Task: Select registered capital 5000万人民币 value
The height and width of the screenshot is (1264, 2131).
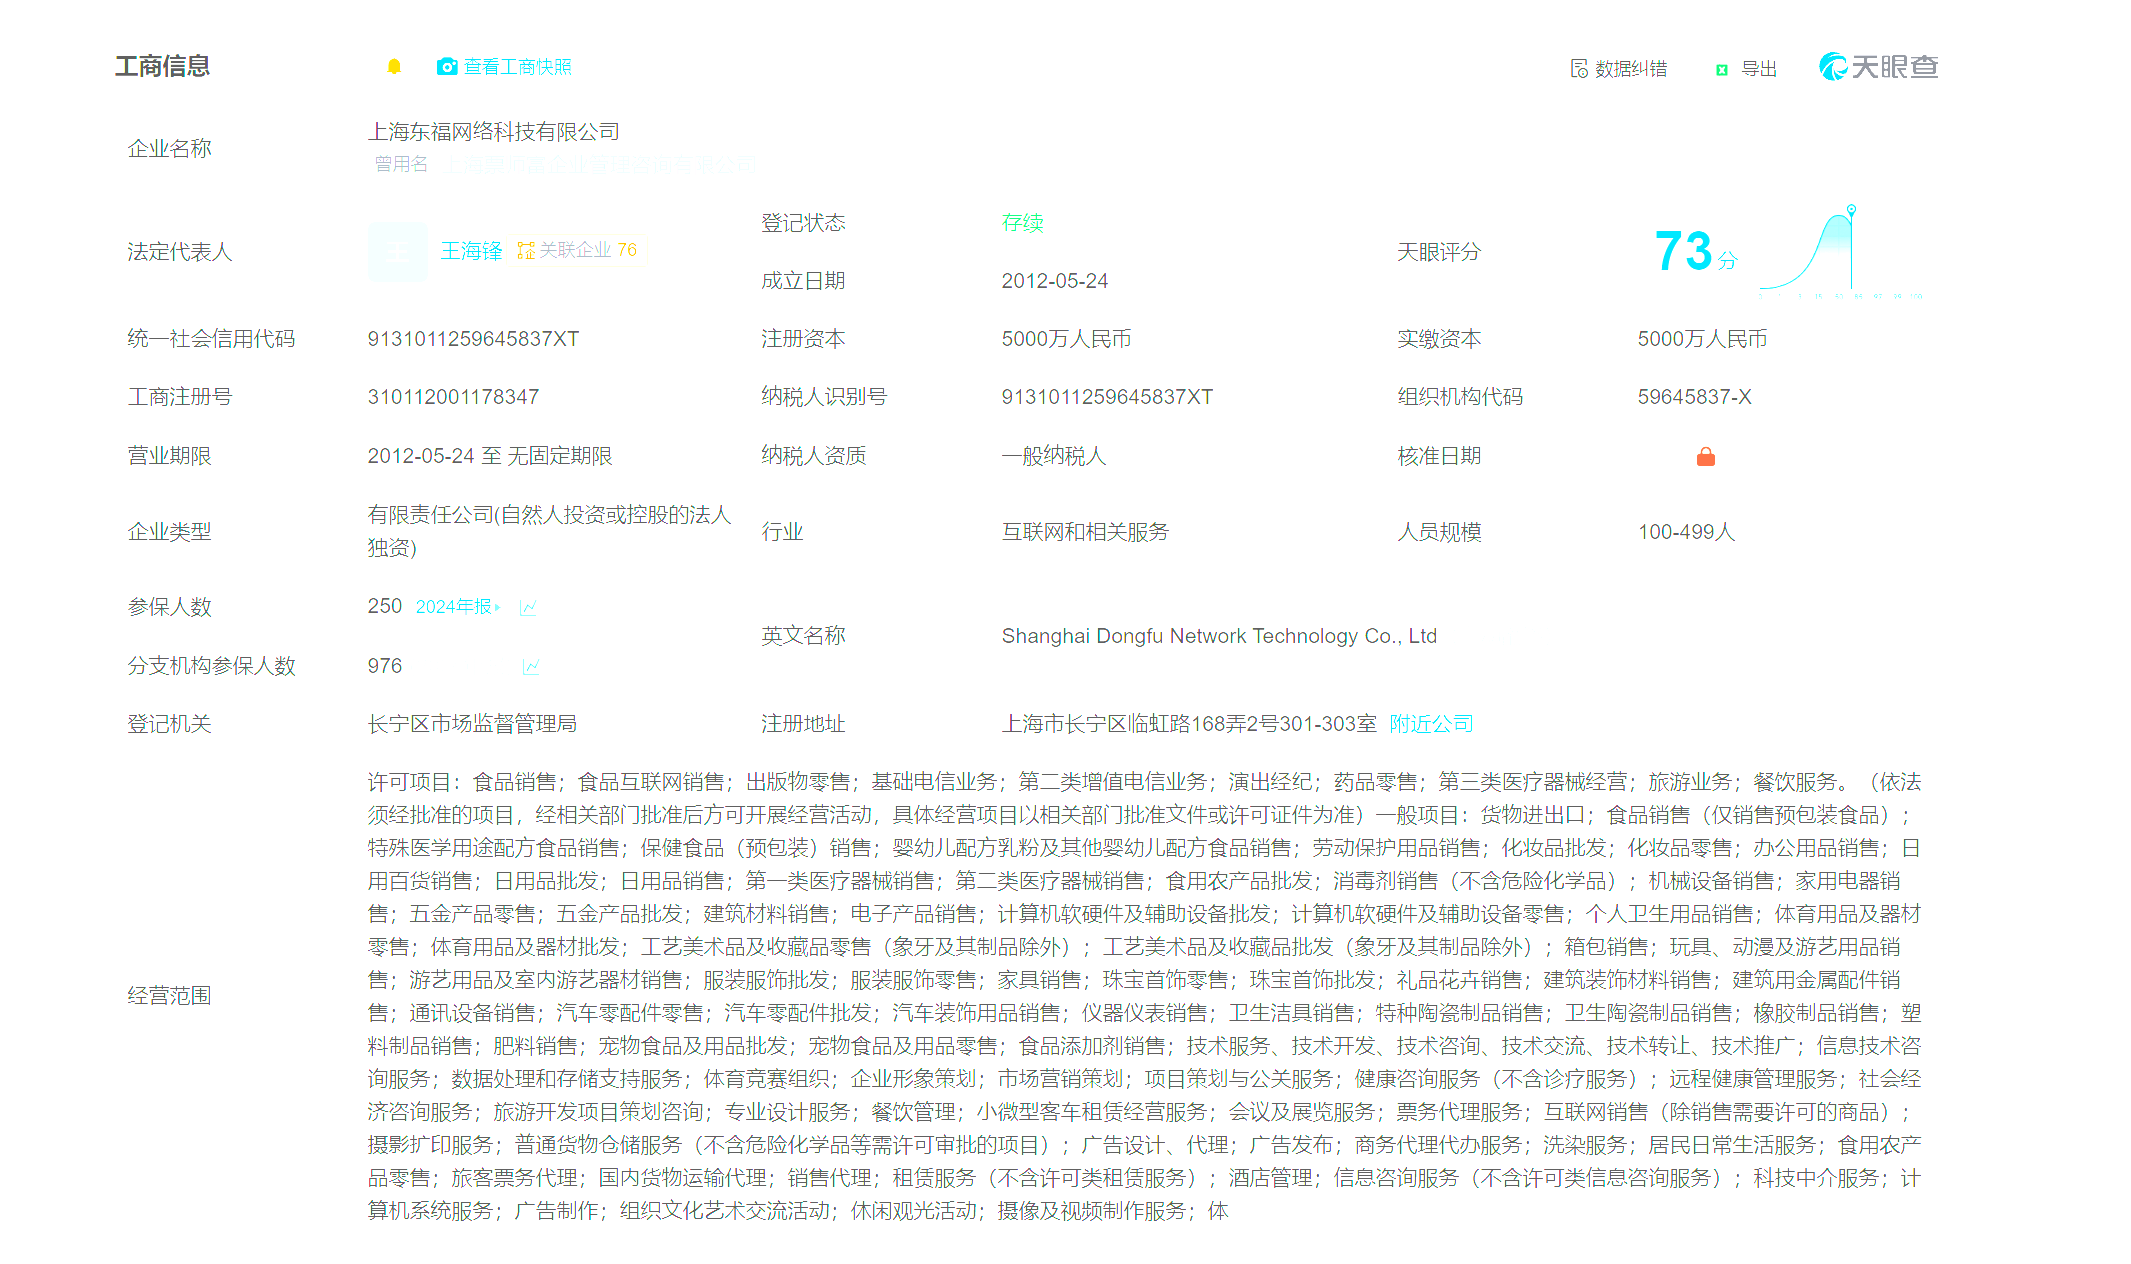Action: [1066, 339]
